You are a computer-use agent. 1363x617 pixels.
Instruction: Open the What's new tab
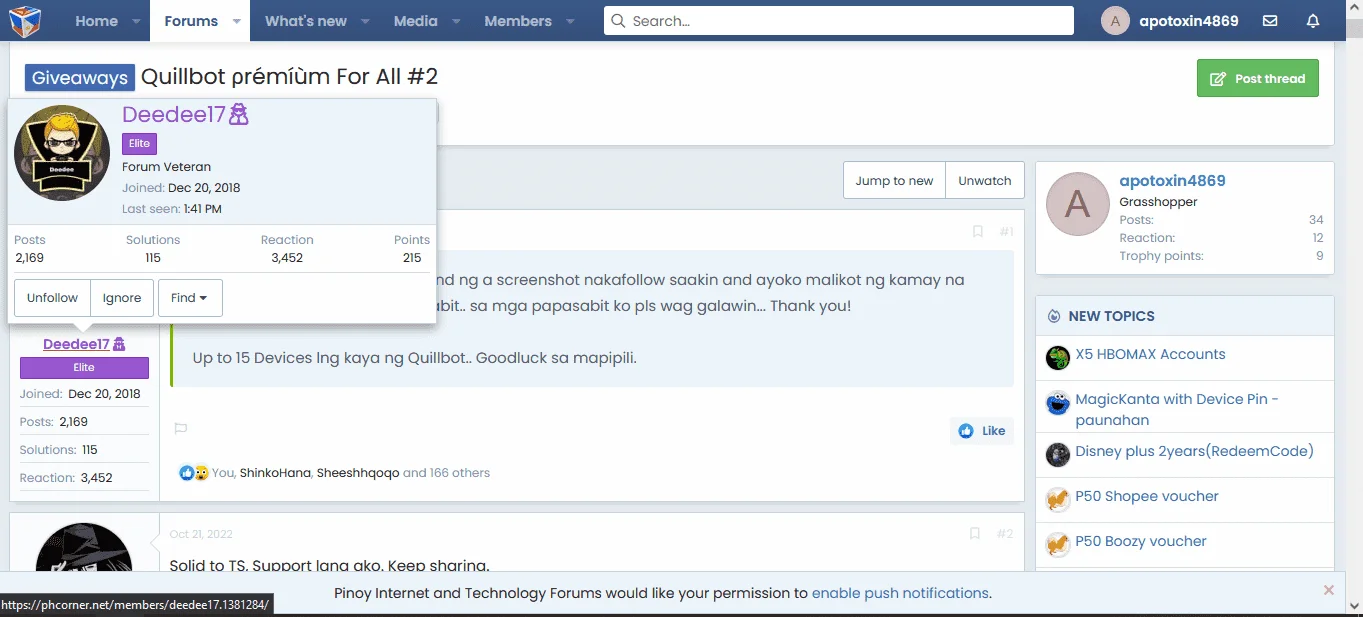(x=306, y=21)
